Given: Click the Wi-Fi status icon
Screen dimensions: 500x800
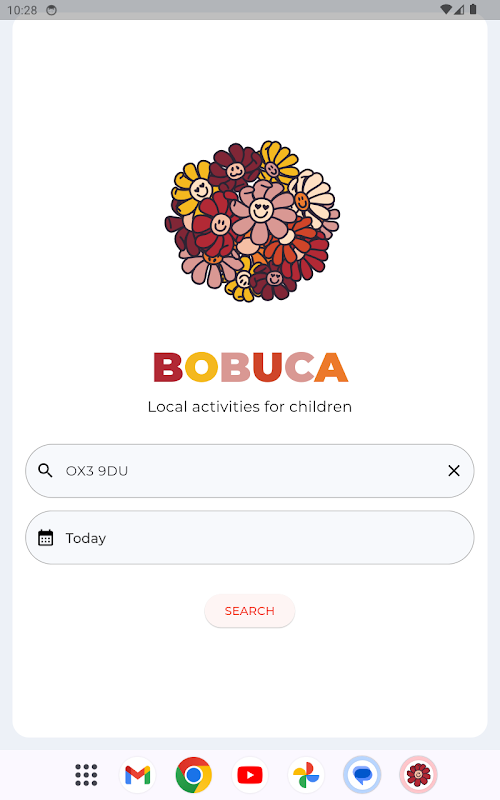Looking at the screenshot, I should (x=446, y=9).
